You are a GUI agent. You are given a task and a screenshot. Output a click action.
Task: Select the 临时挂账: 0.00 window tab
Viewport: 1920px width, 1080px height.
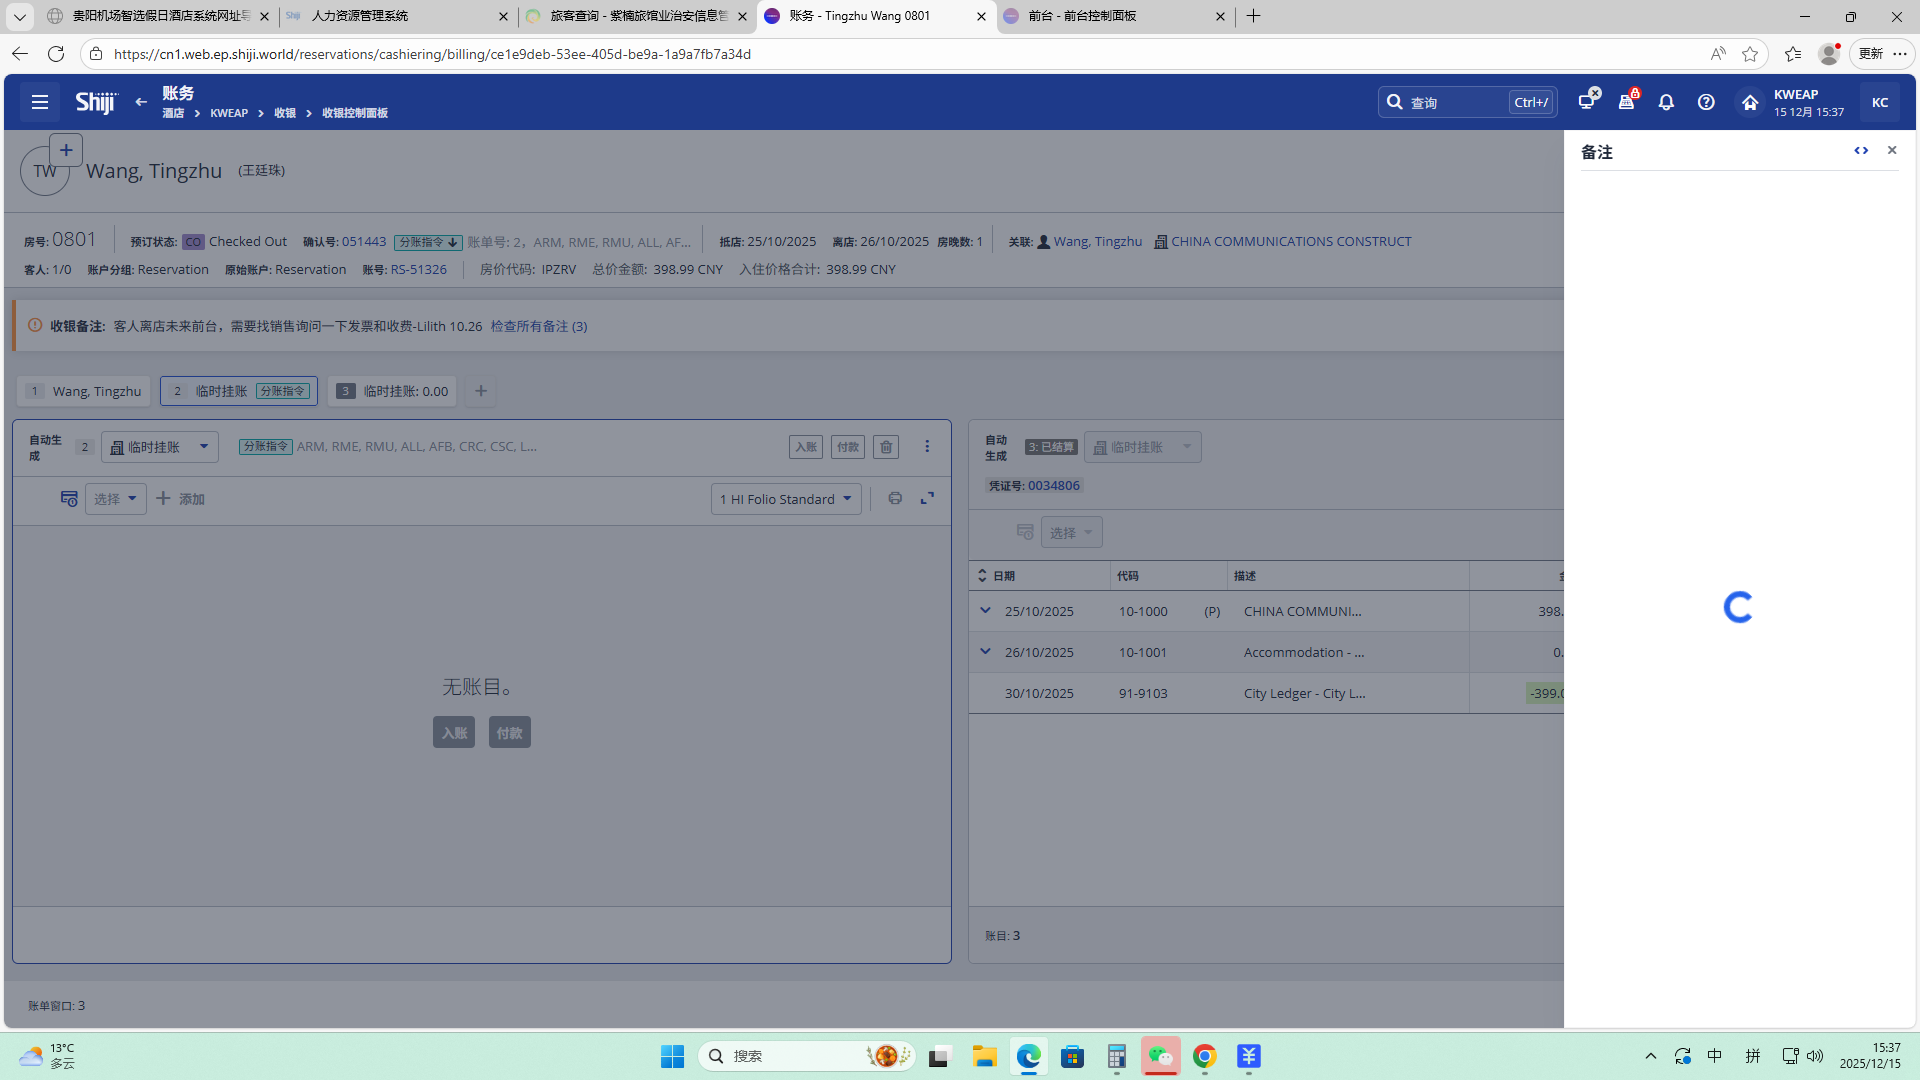click(393, 391)
